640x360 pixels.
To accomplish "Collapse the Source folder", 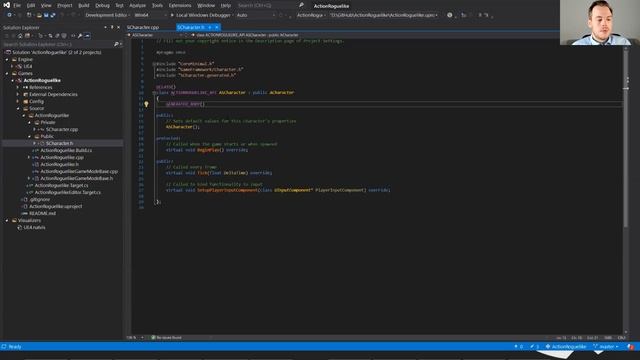I will click(x=18, y=109).
